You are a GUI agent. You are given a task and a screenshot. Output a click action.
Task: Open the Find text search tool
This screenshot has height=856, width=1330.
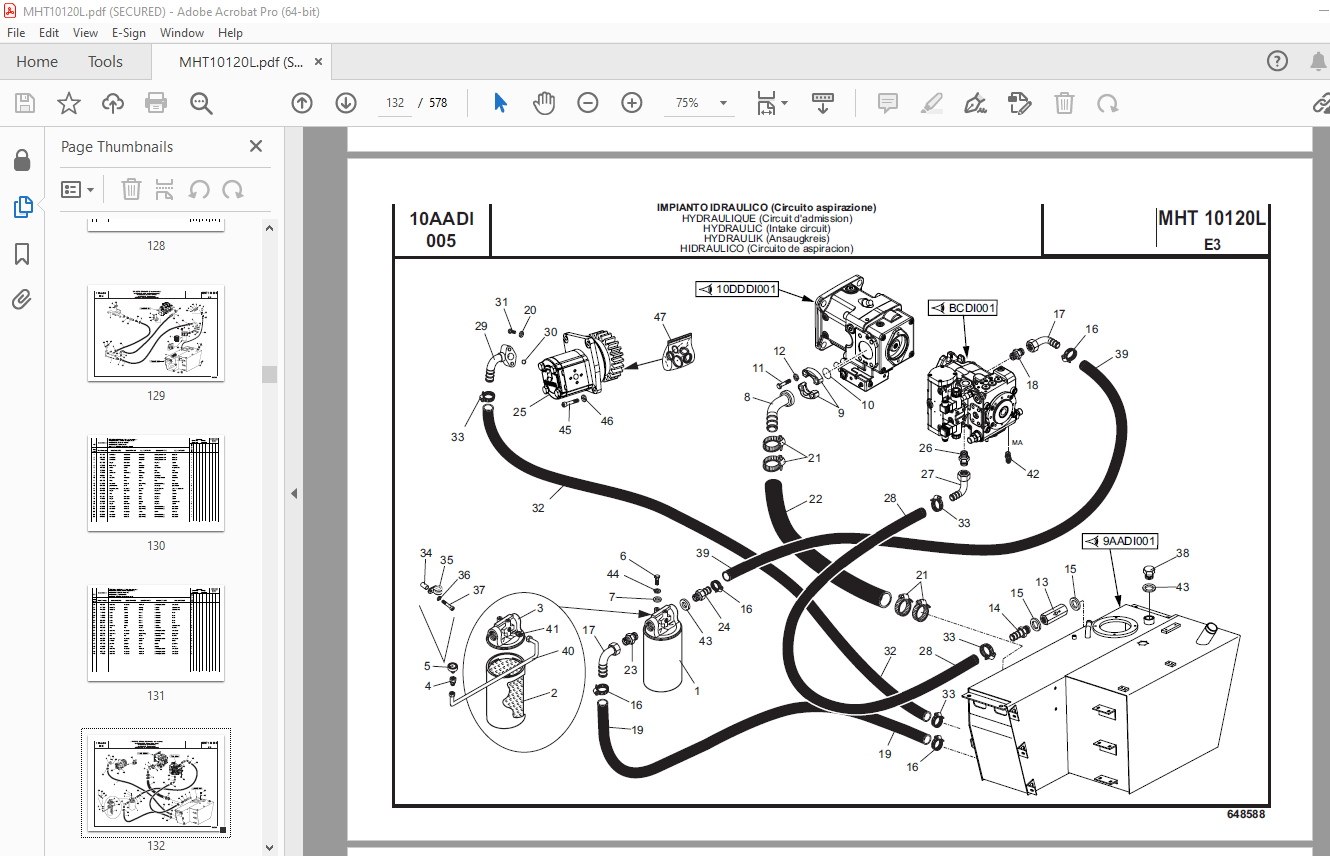pos(202,103)
